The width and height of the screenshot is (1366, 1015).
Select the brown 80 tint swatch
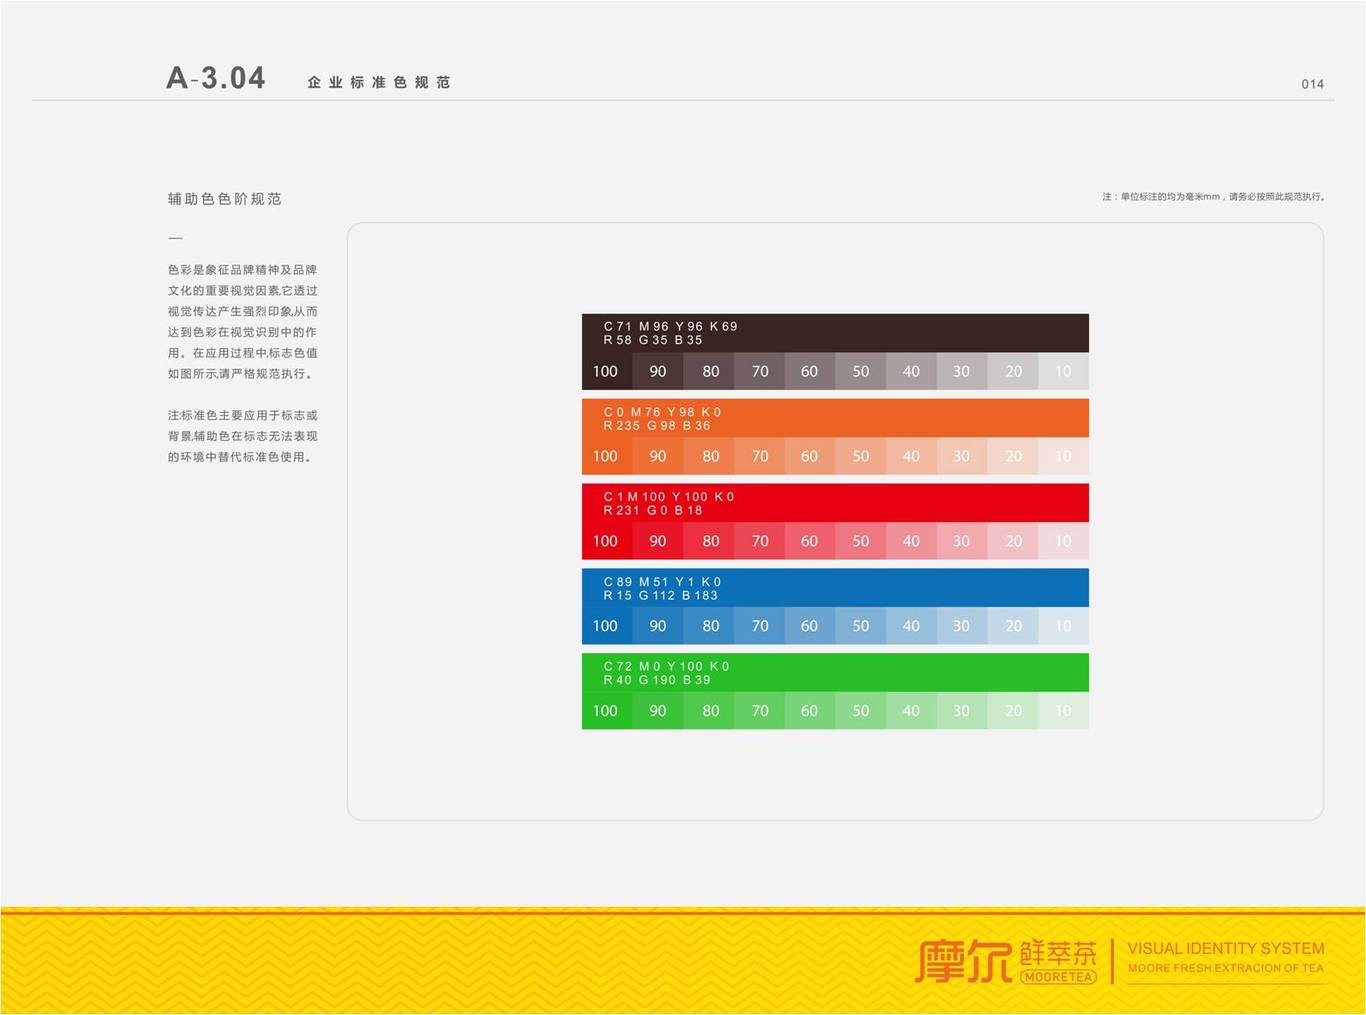[709, 371]
